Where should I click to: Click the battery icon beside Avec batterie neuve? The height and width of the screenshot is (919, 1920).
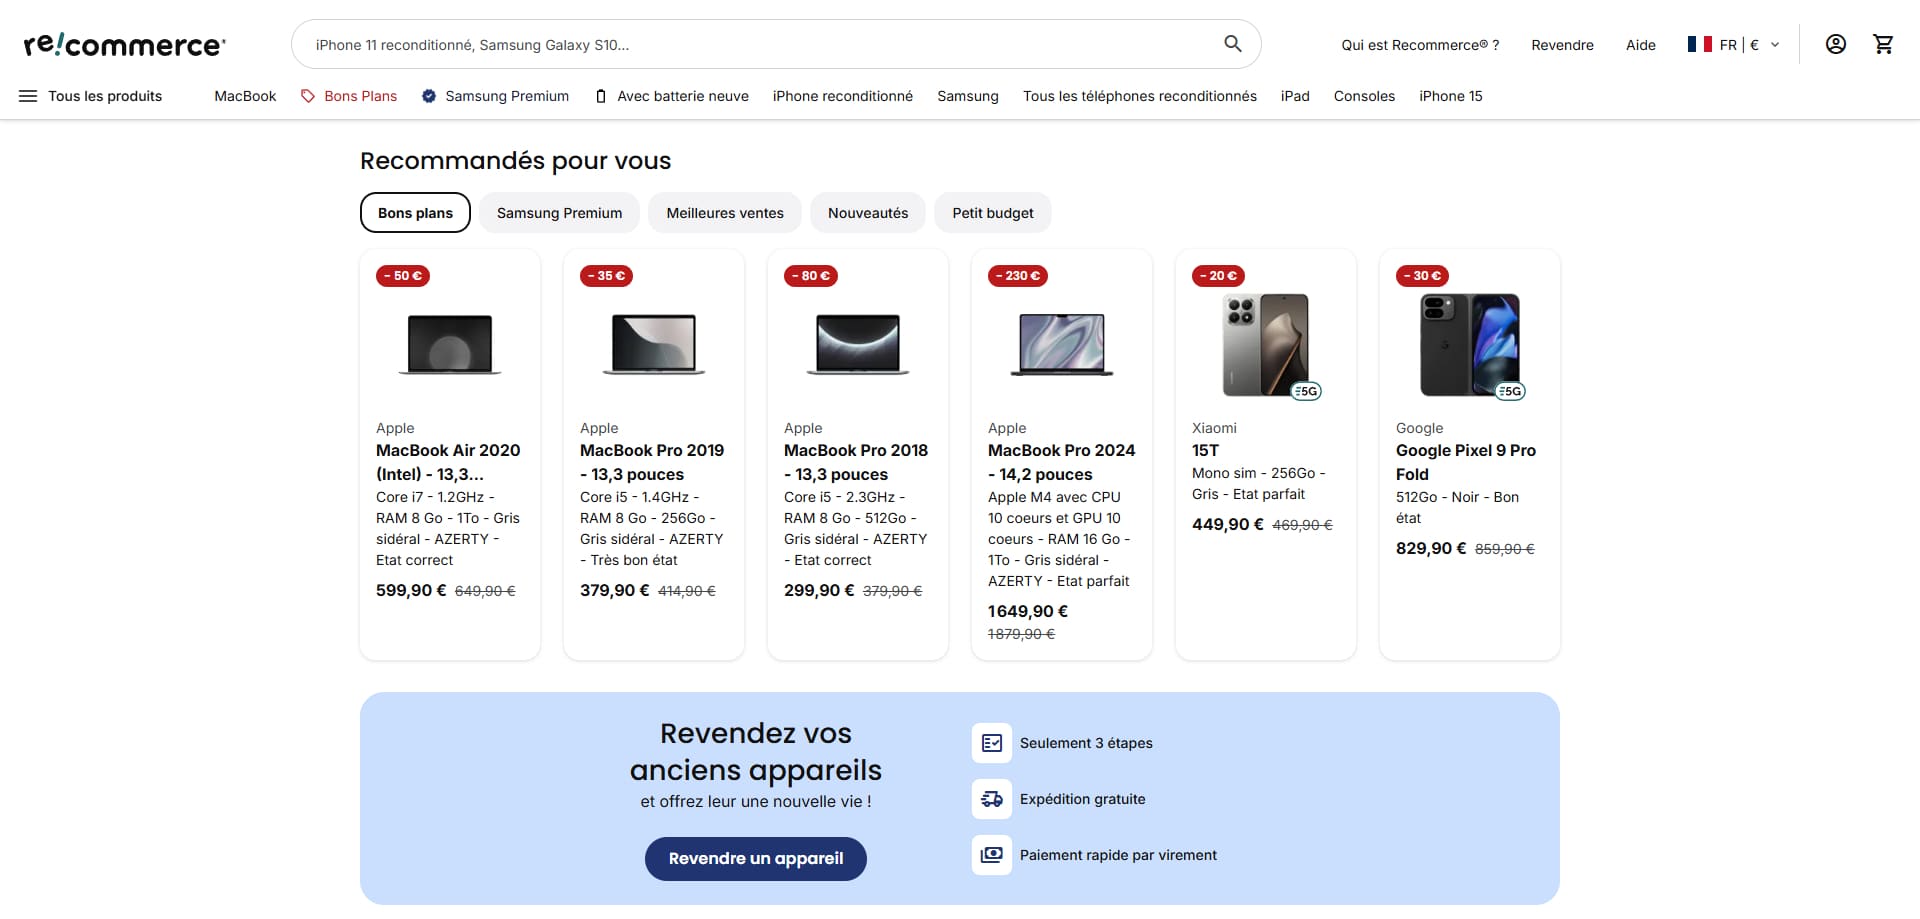click(601, 96)
